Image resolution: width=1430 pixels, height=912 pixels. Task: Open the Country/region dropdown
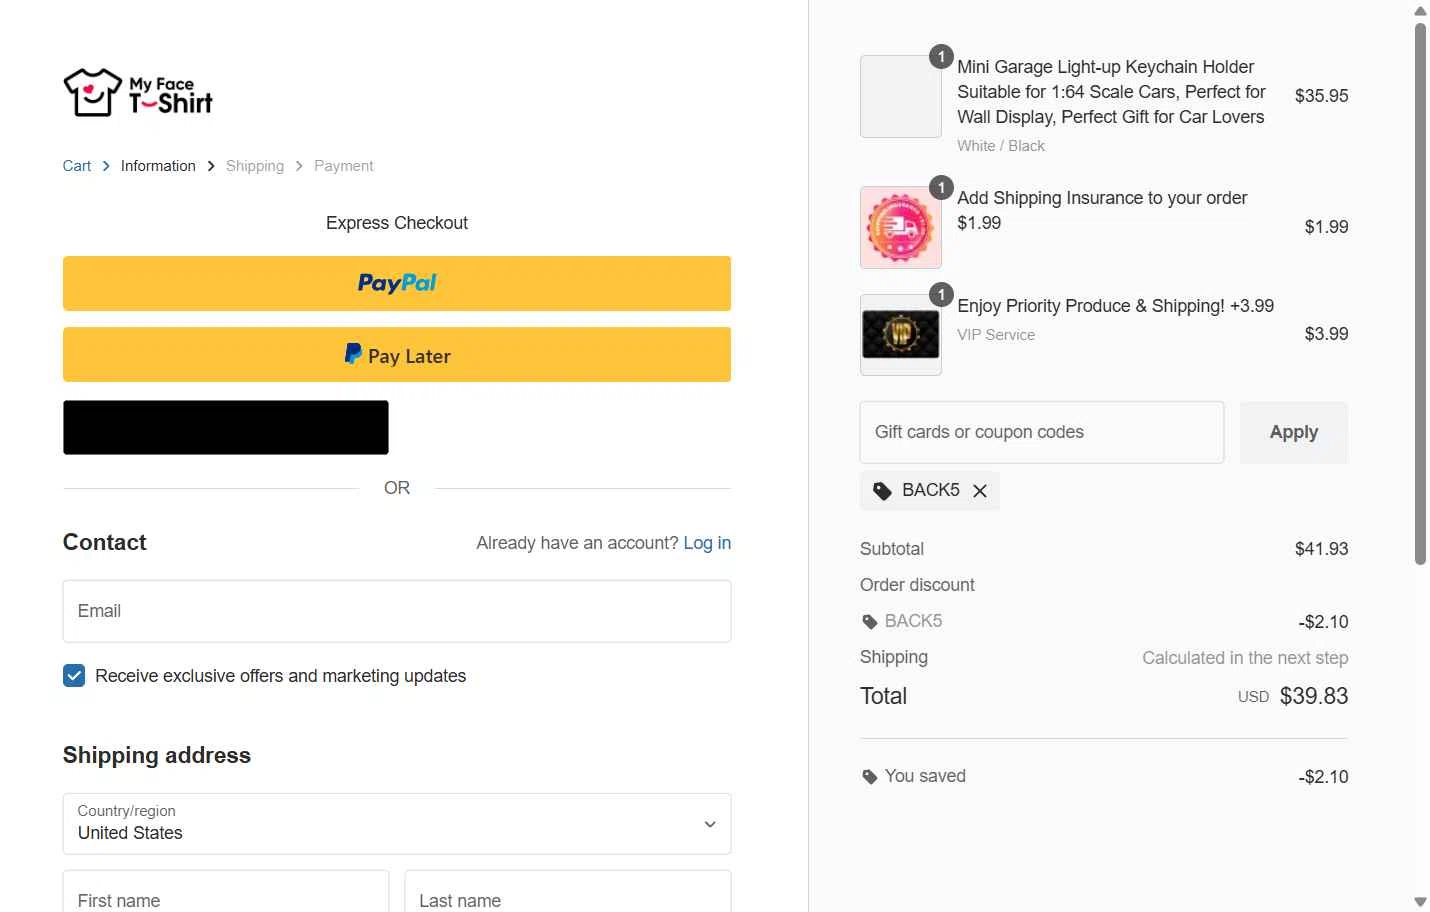[397, 824]
